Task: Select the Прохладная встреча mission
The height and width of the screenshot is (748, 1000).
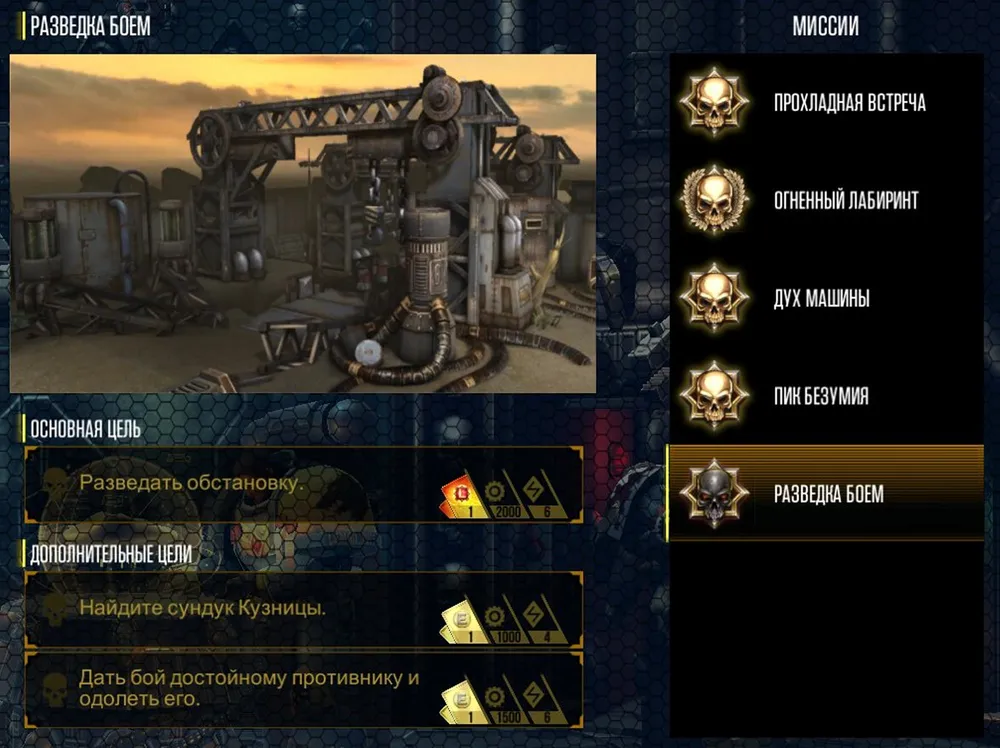Action: [x=825, y=102]
